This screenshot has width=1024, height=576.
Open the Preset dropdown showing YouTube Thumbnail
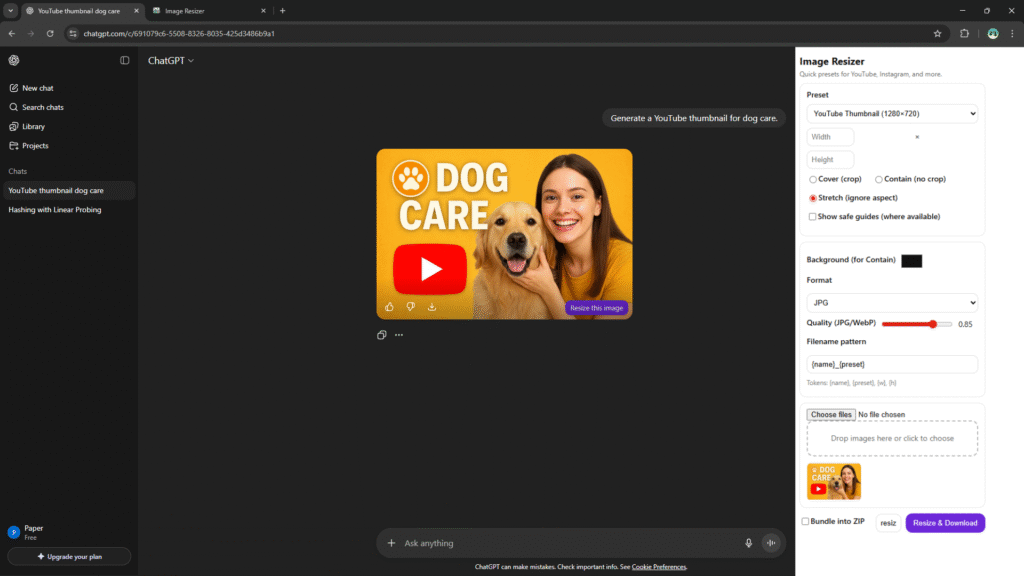(x=891, y=113)
